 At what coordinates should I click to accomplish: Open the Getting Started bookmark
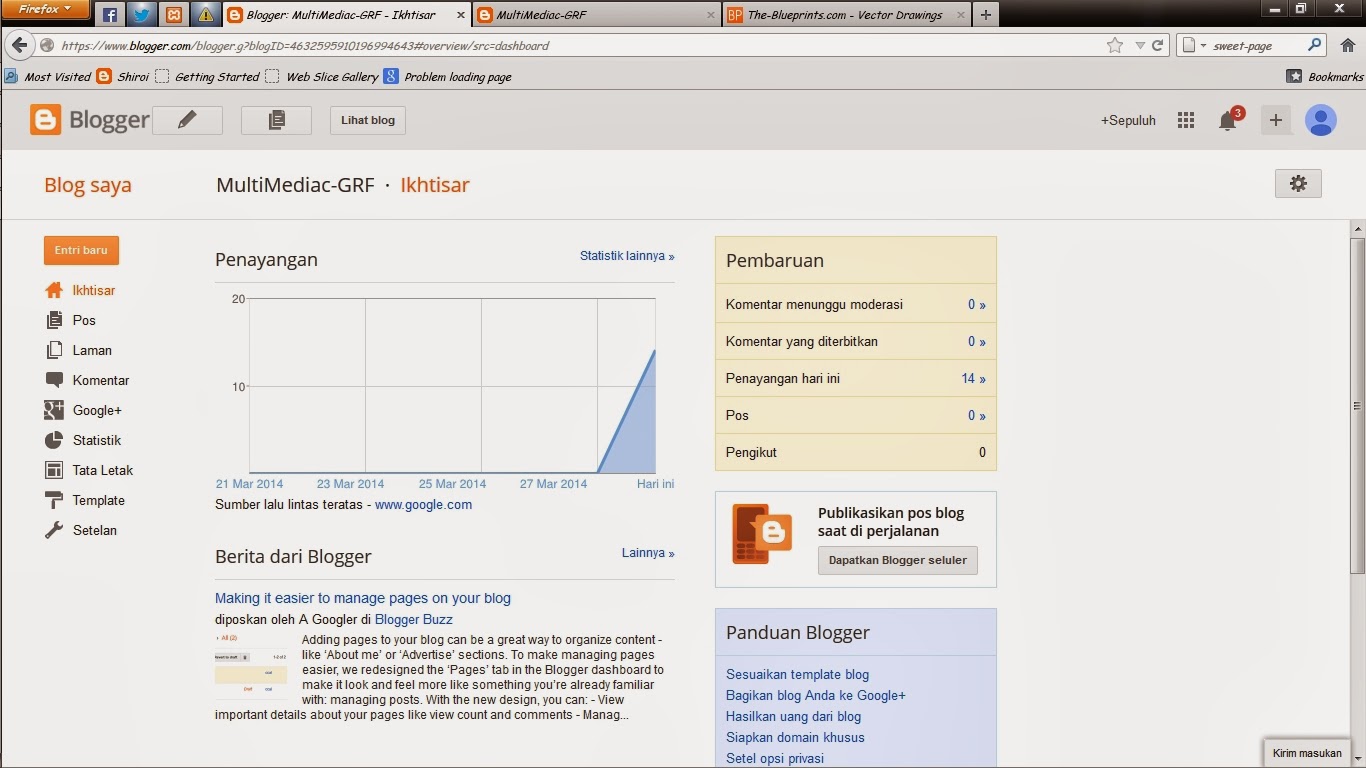(207, 77)
